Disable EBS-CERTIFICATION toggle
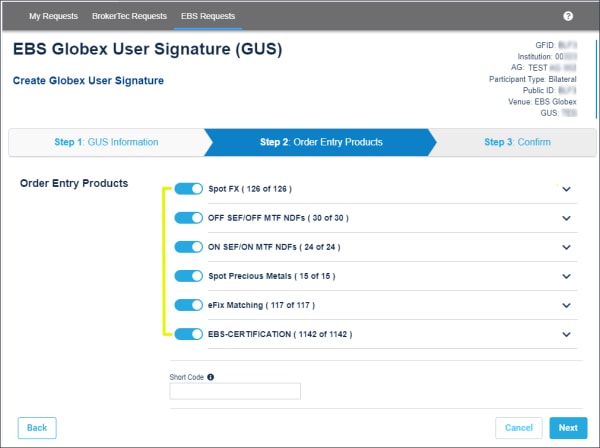This screenshot has width=600, height=448. (x=188, y=334)
